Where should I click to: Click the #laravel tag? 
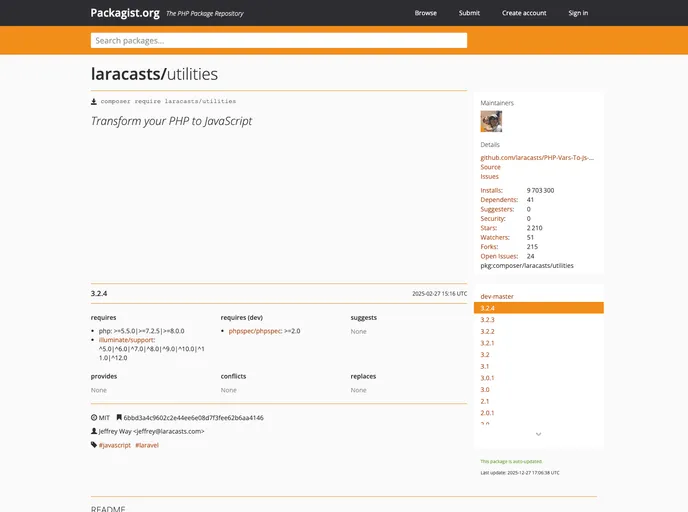[x=147, y=445]
